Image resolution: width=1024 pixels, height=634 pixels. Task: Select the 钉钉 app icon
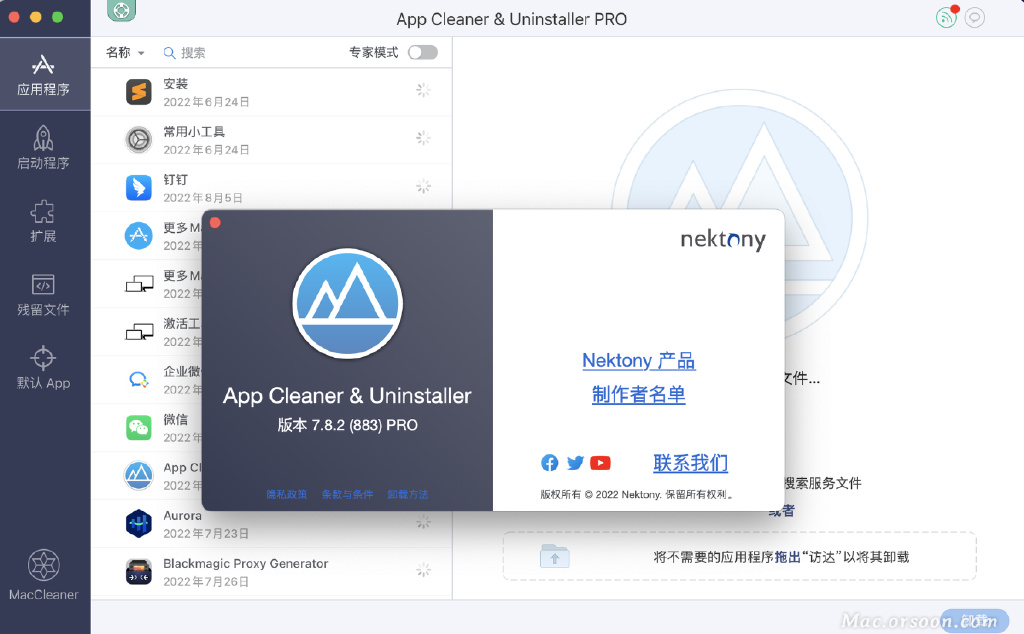(138, 187)
